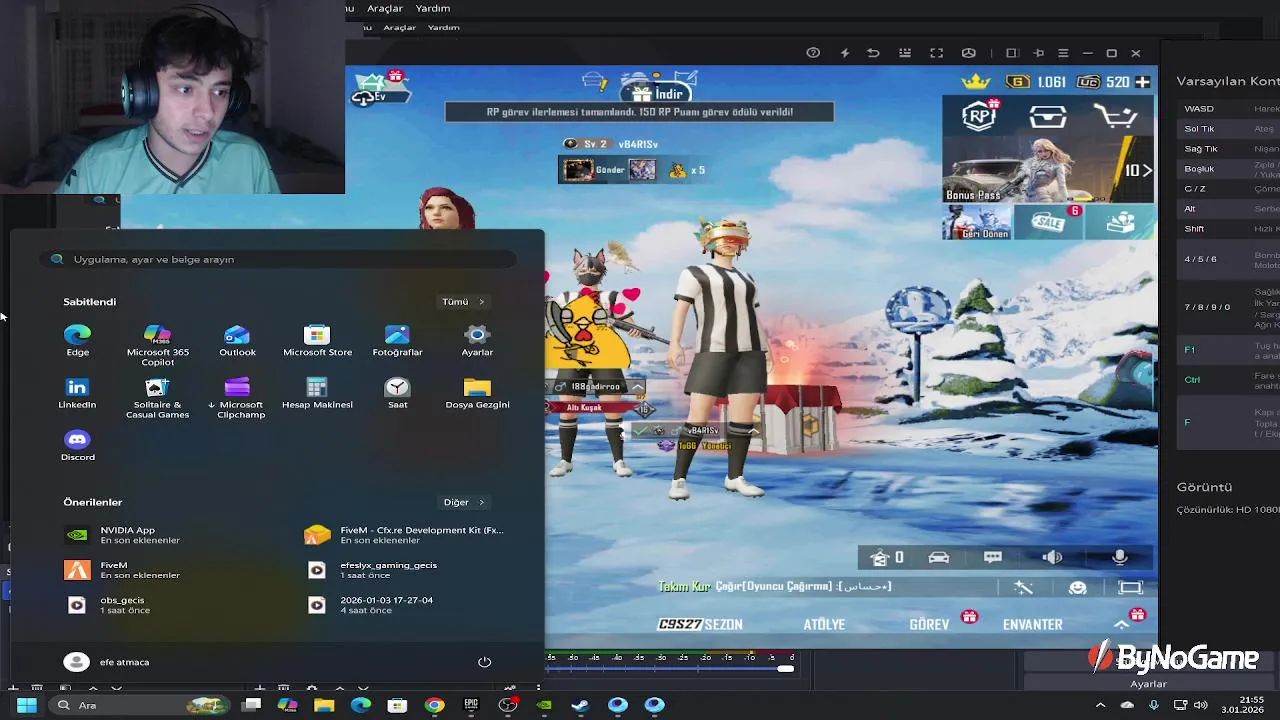Click the emulator back arrow icon

point(873,53)
